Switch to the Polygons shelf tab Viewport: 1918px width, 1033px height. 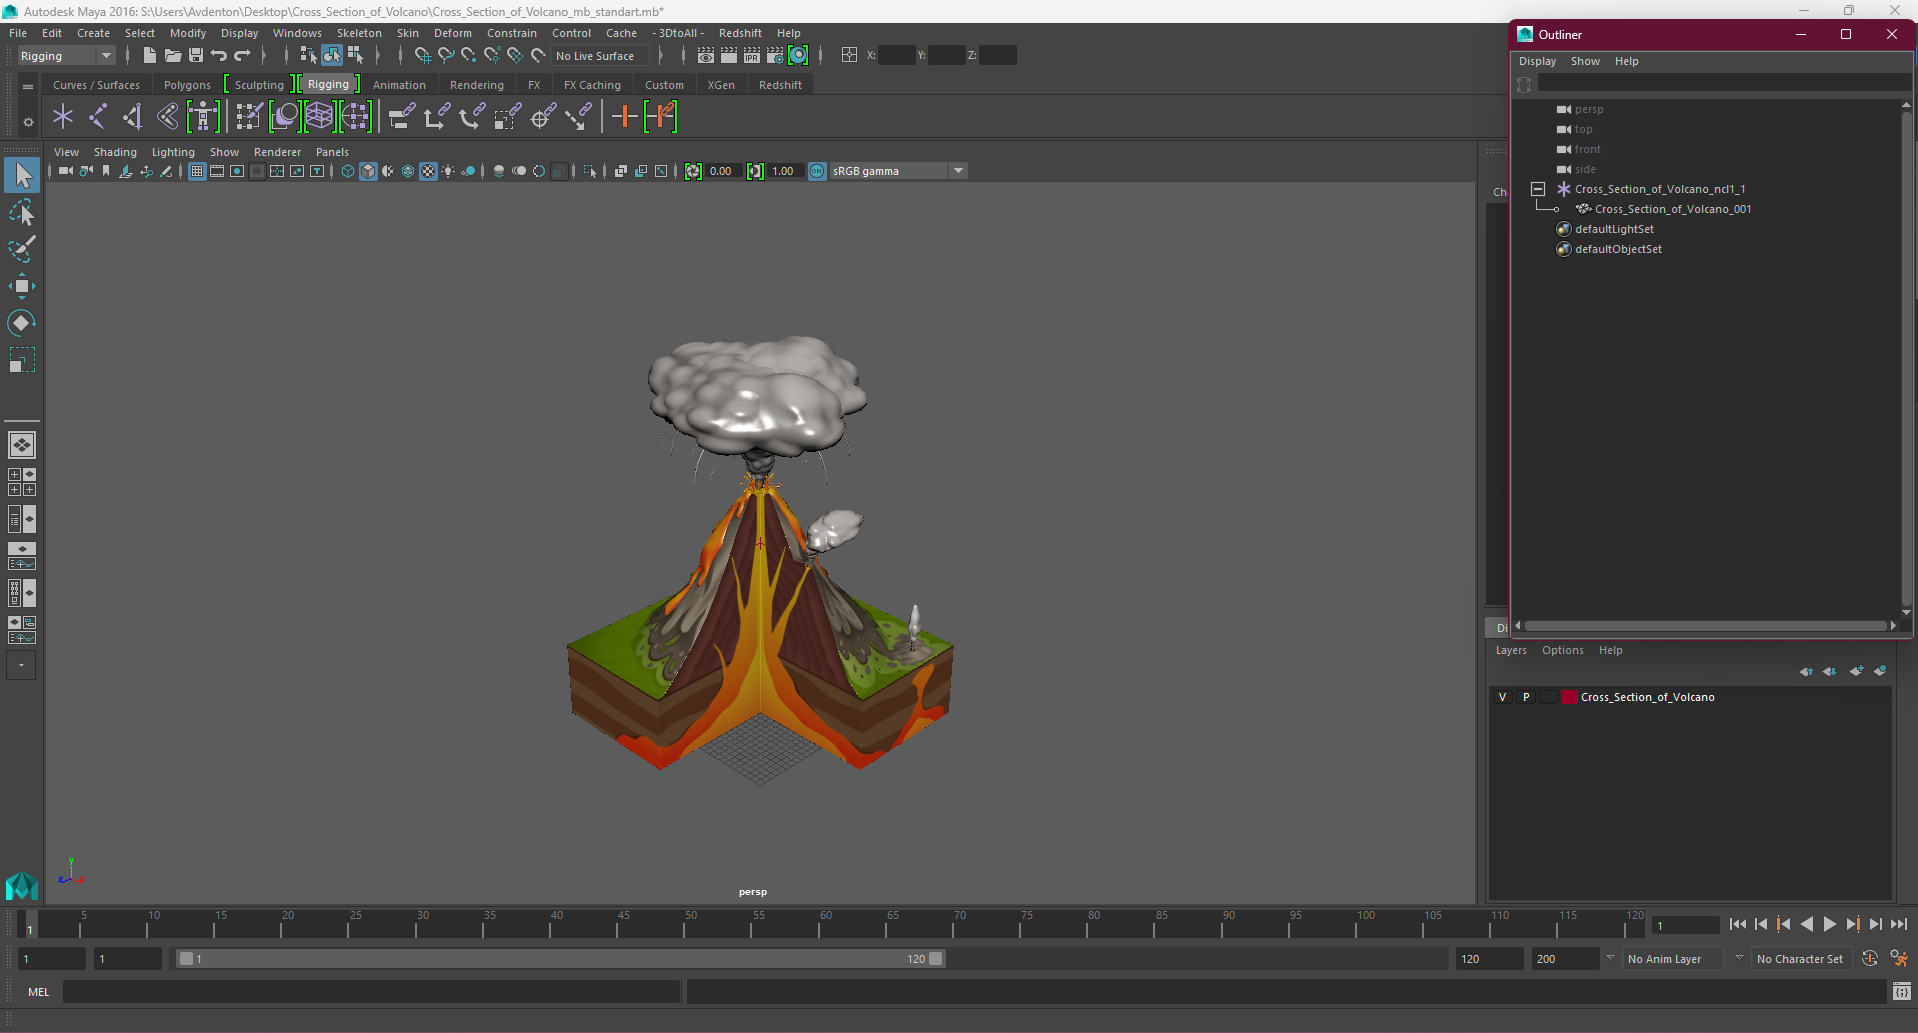coord(187,85)
